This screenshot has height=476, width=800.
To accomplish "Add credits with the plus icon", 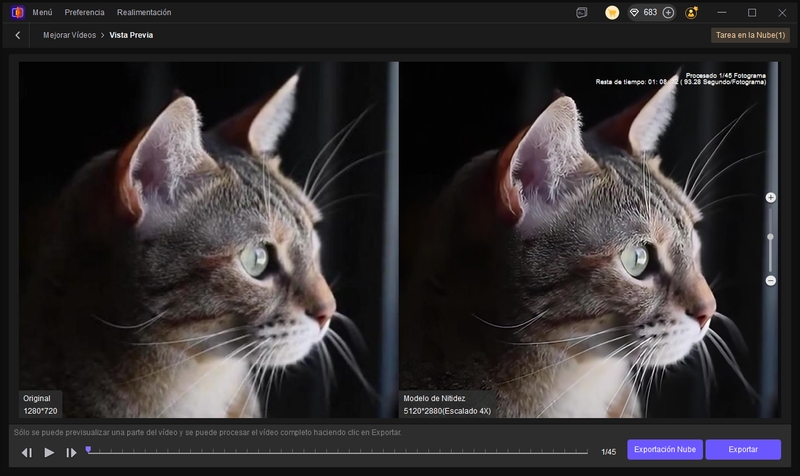I will click(668, 13).
